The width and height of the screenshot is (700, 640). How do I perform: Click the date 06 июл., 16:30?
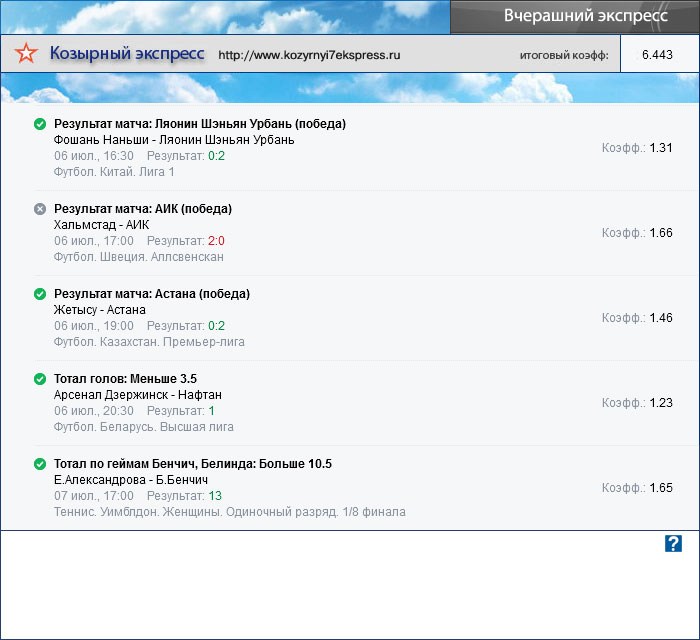click(x=94, y=156)
